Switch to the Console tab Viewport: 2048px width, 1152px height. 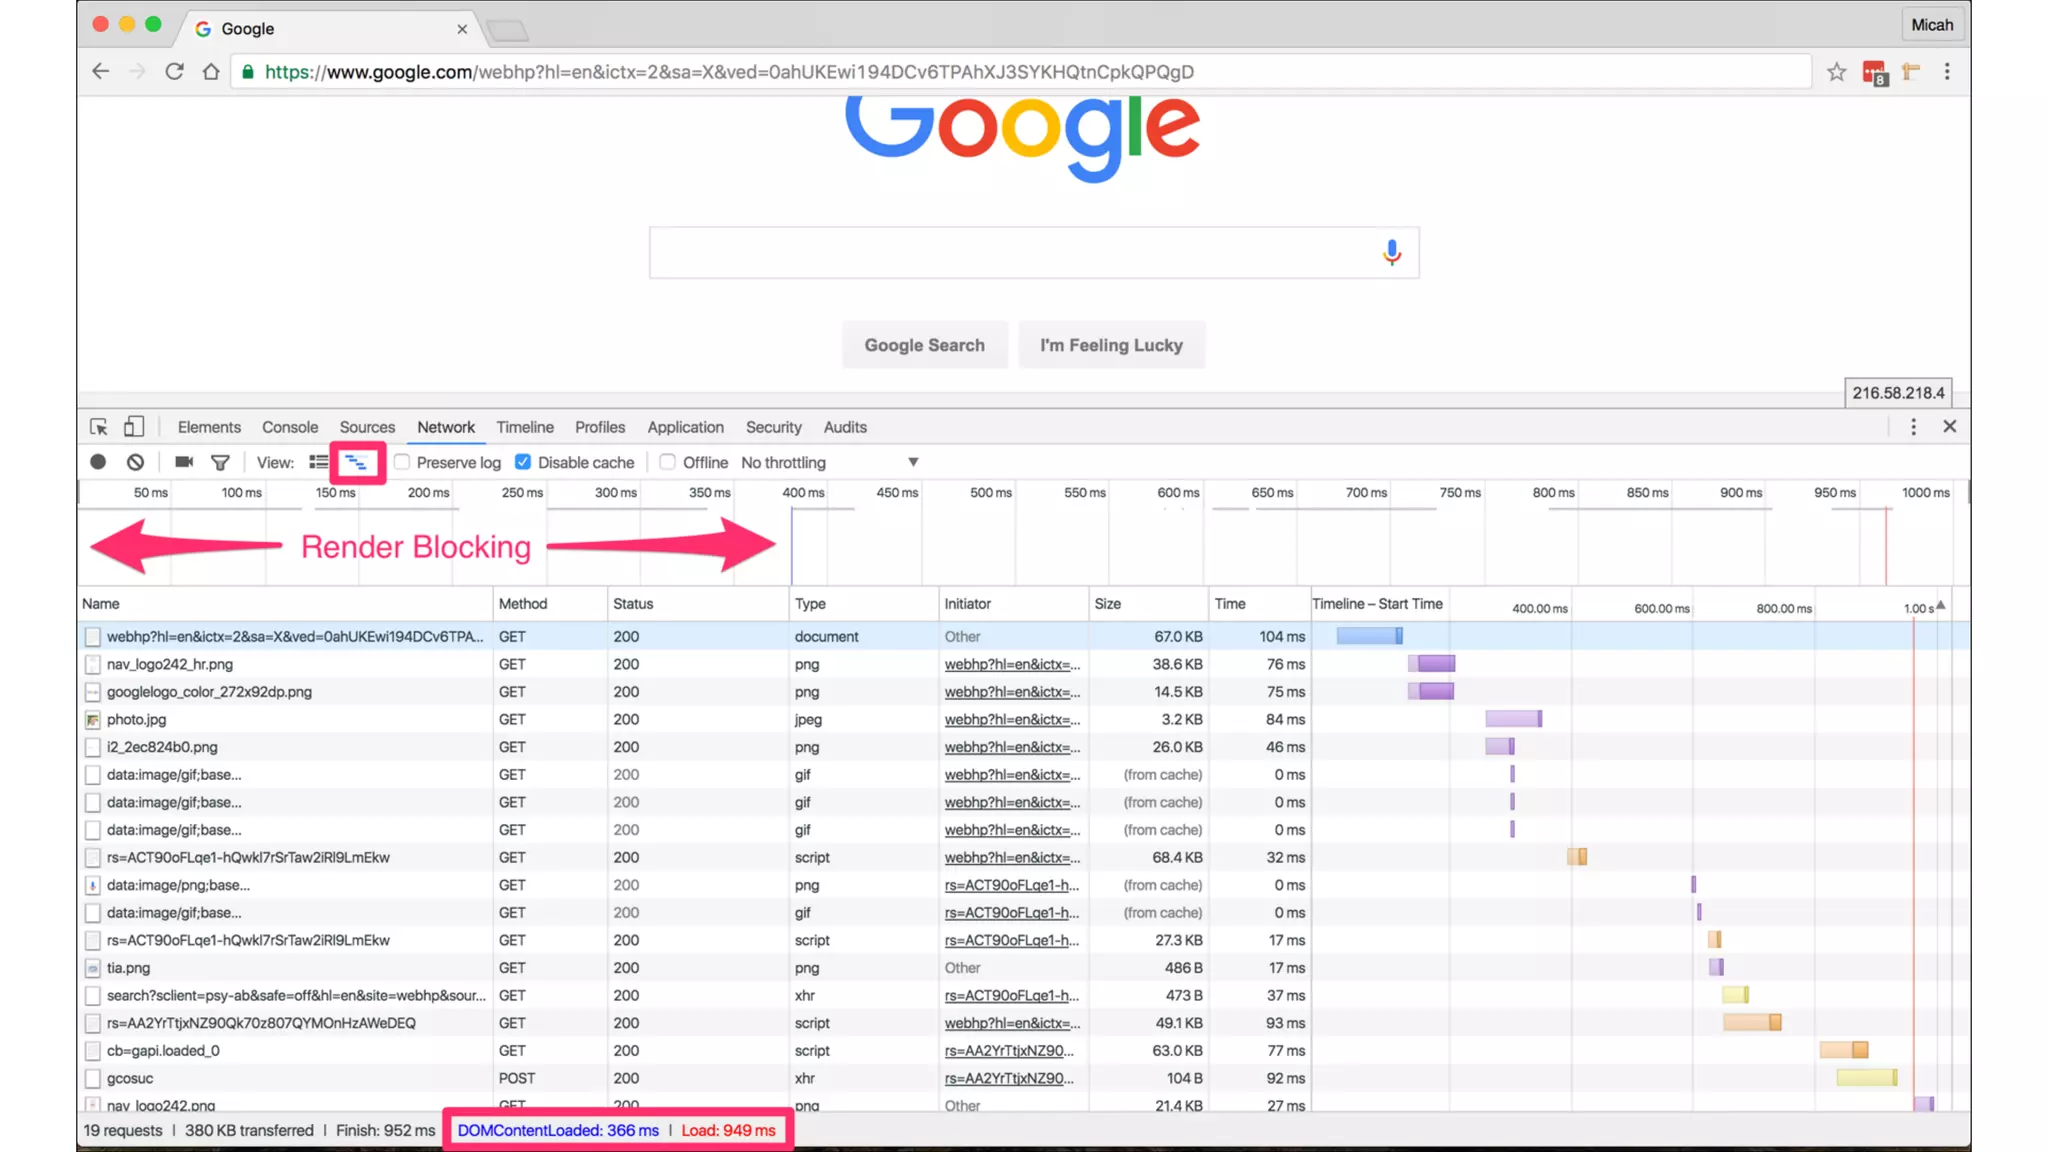[x=290, y=427]
